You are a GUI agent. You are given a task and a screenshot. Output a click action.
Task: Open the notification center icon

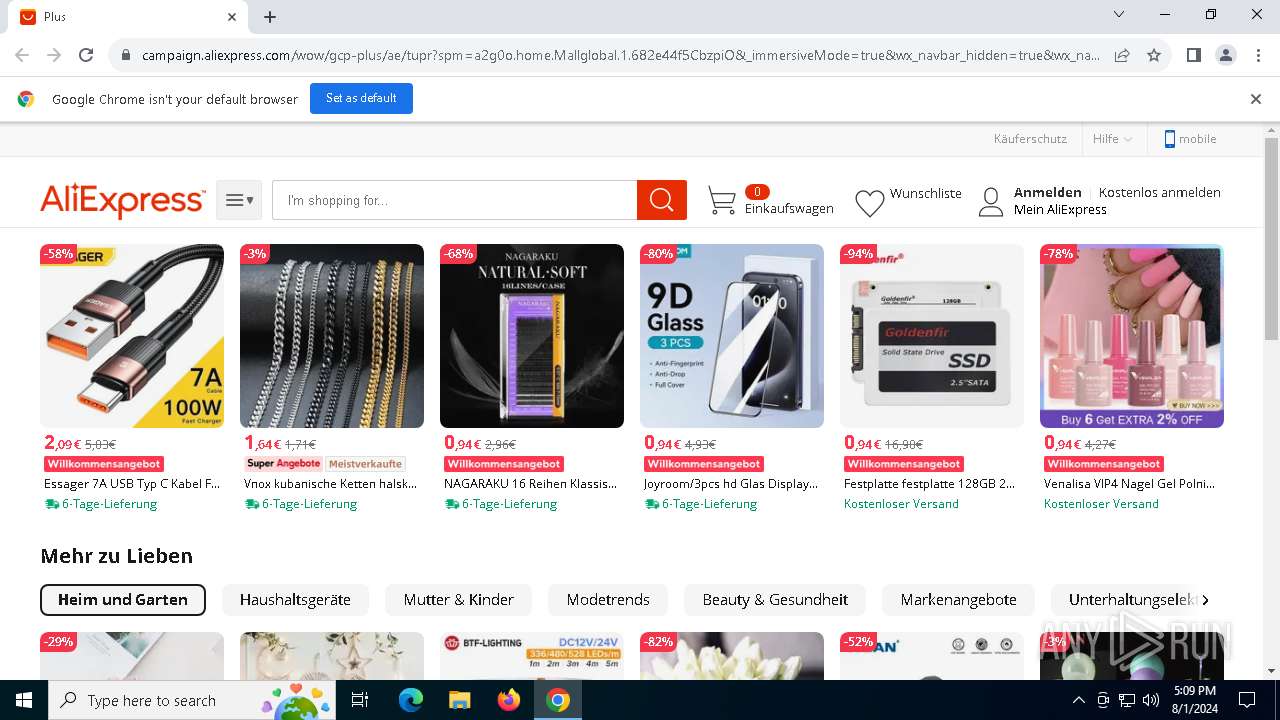pyautogui.click(x=1247, y=700)
